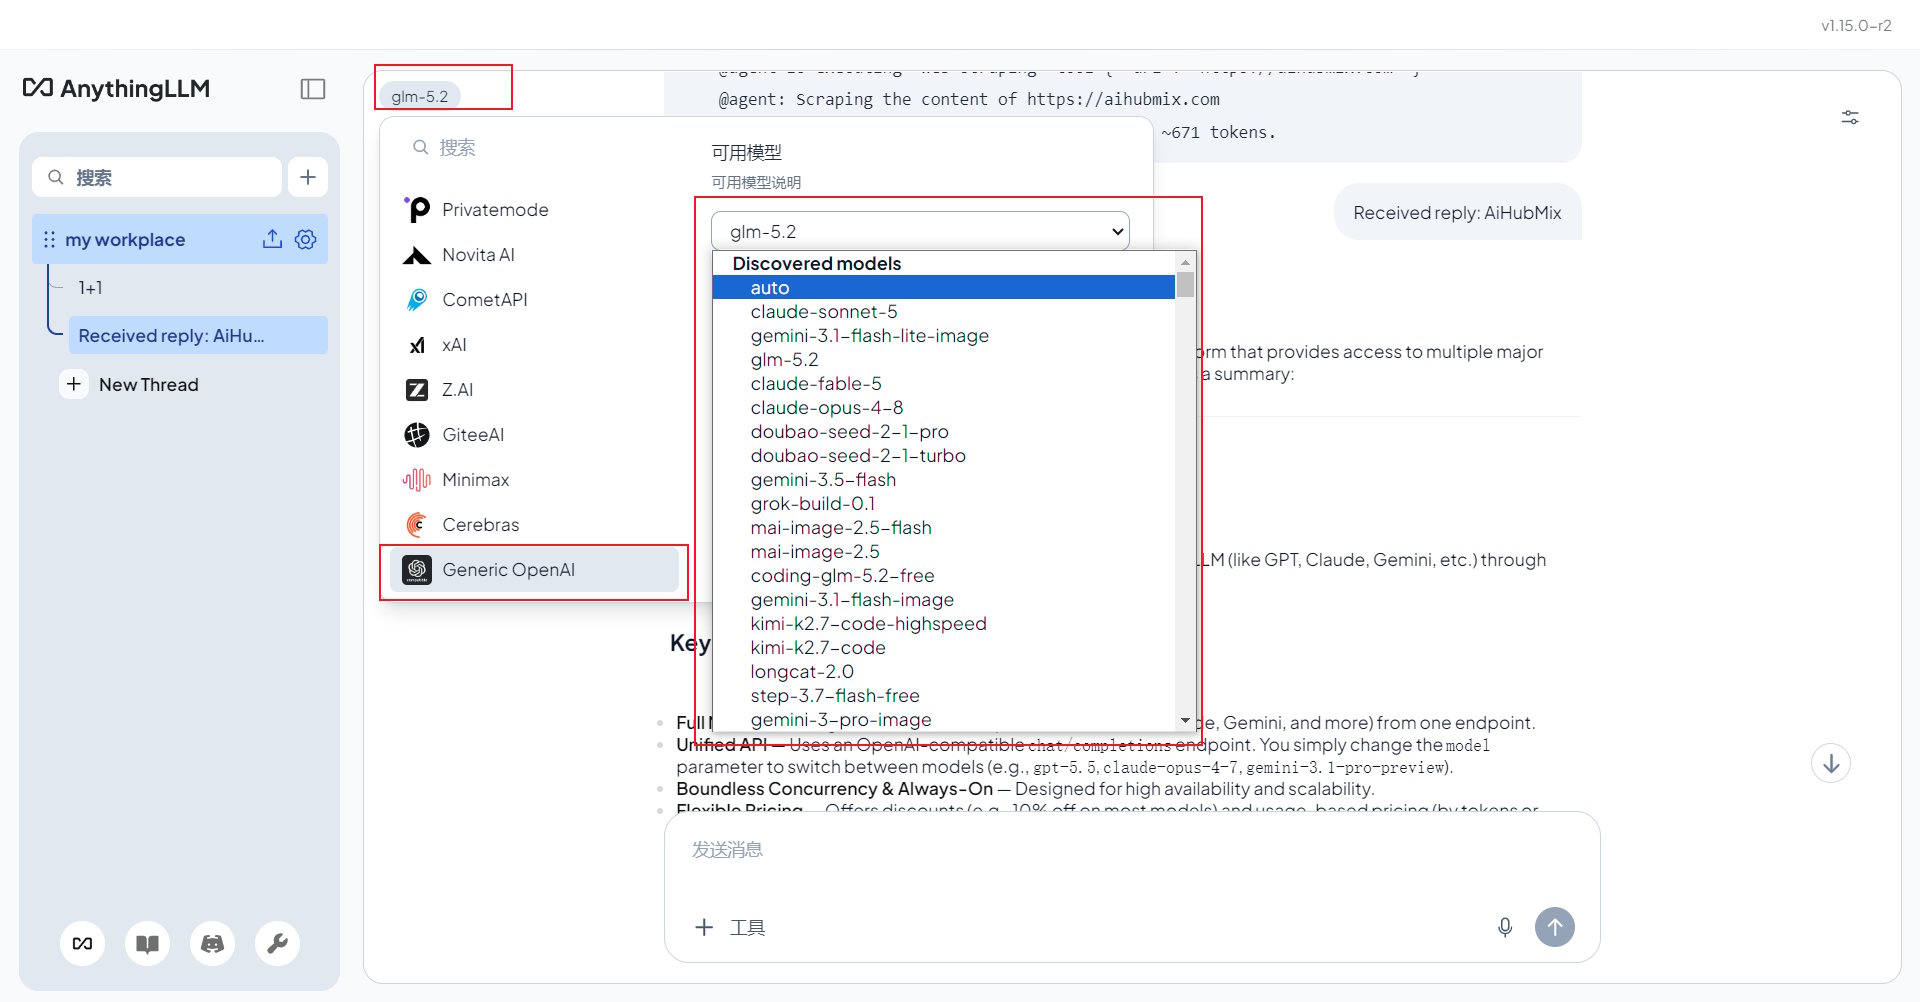The height and width of the screenshot is (1002, 1920).
Task: Click the Received reply: AiHubMix message bubble
Action: click(1457, 212)
